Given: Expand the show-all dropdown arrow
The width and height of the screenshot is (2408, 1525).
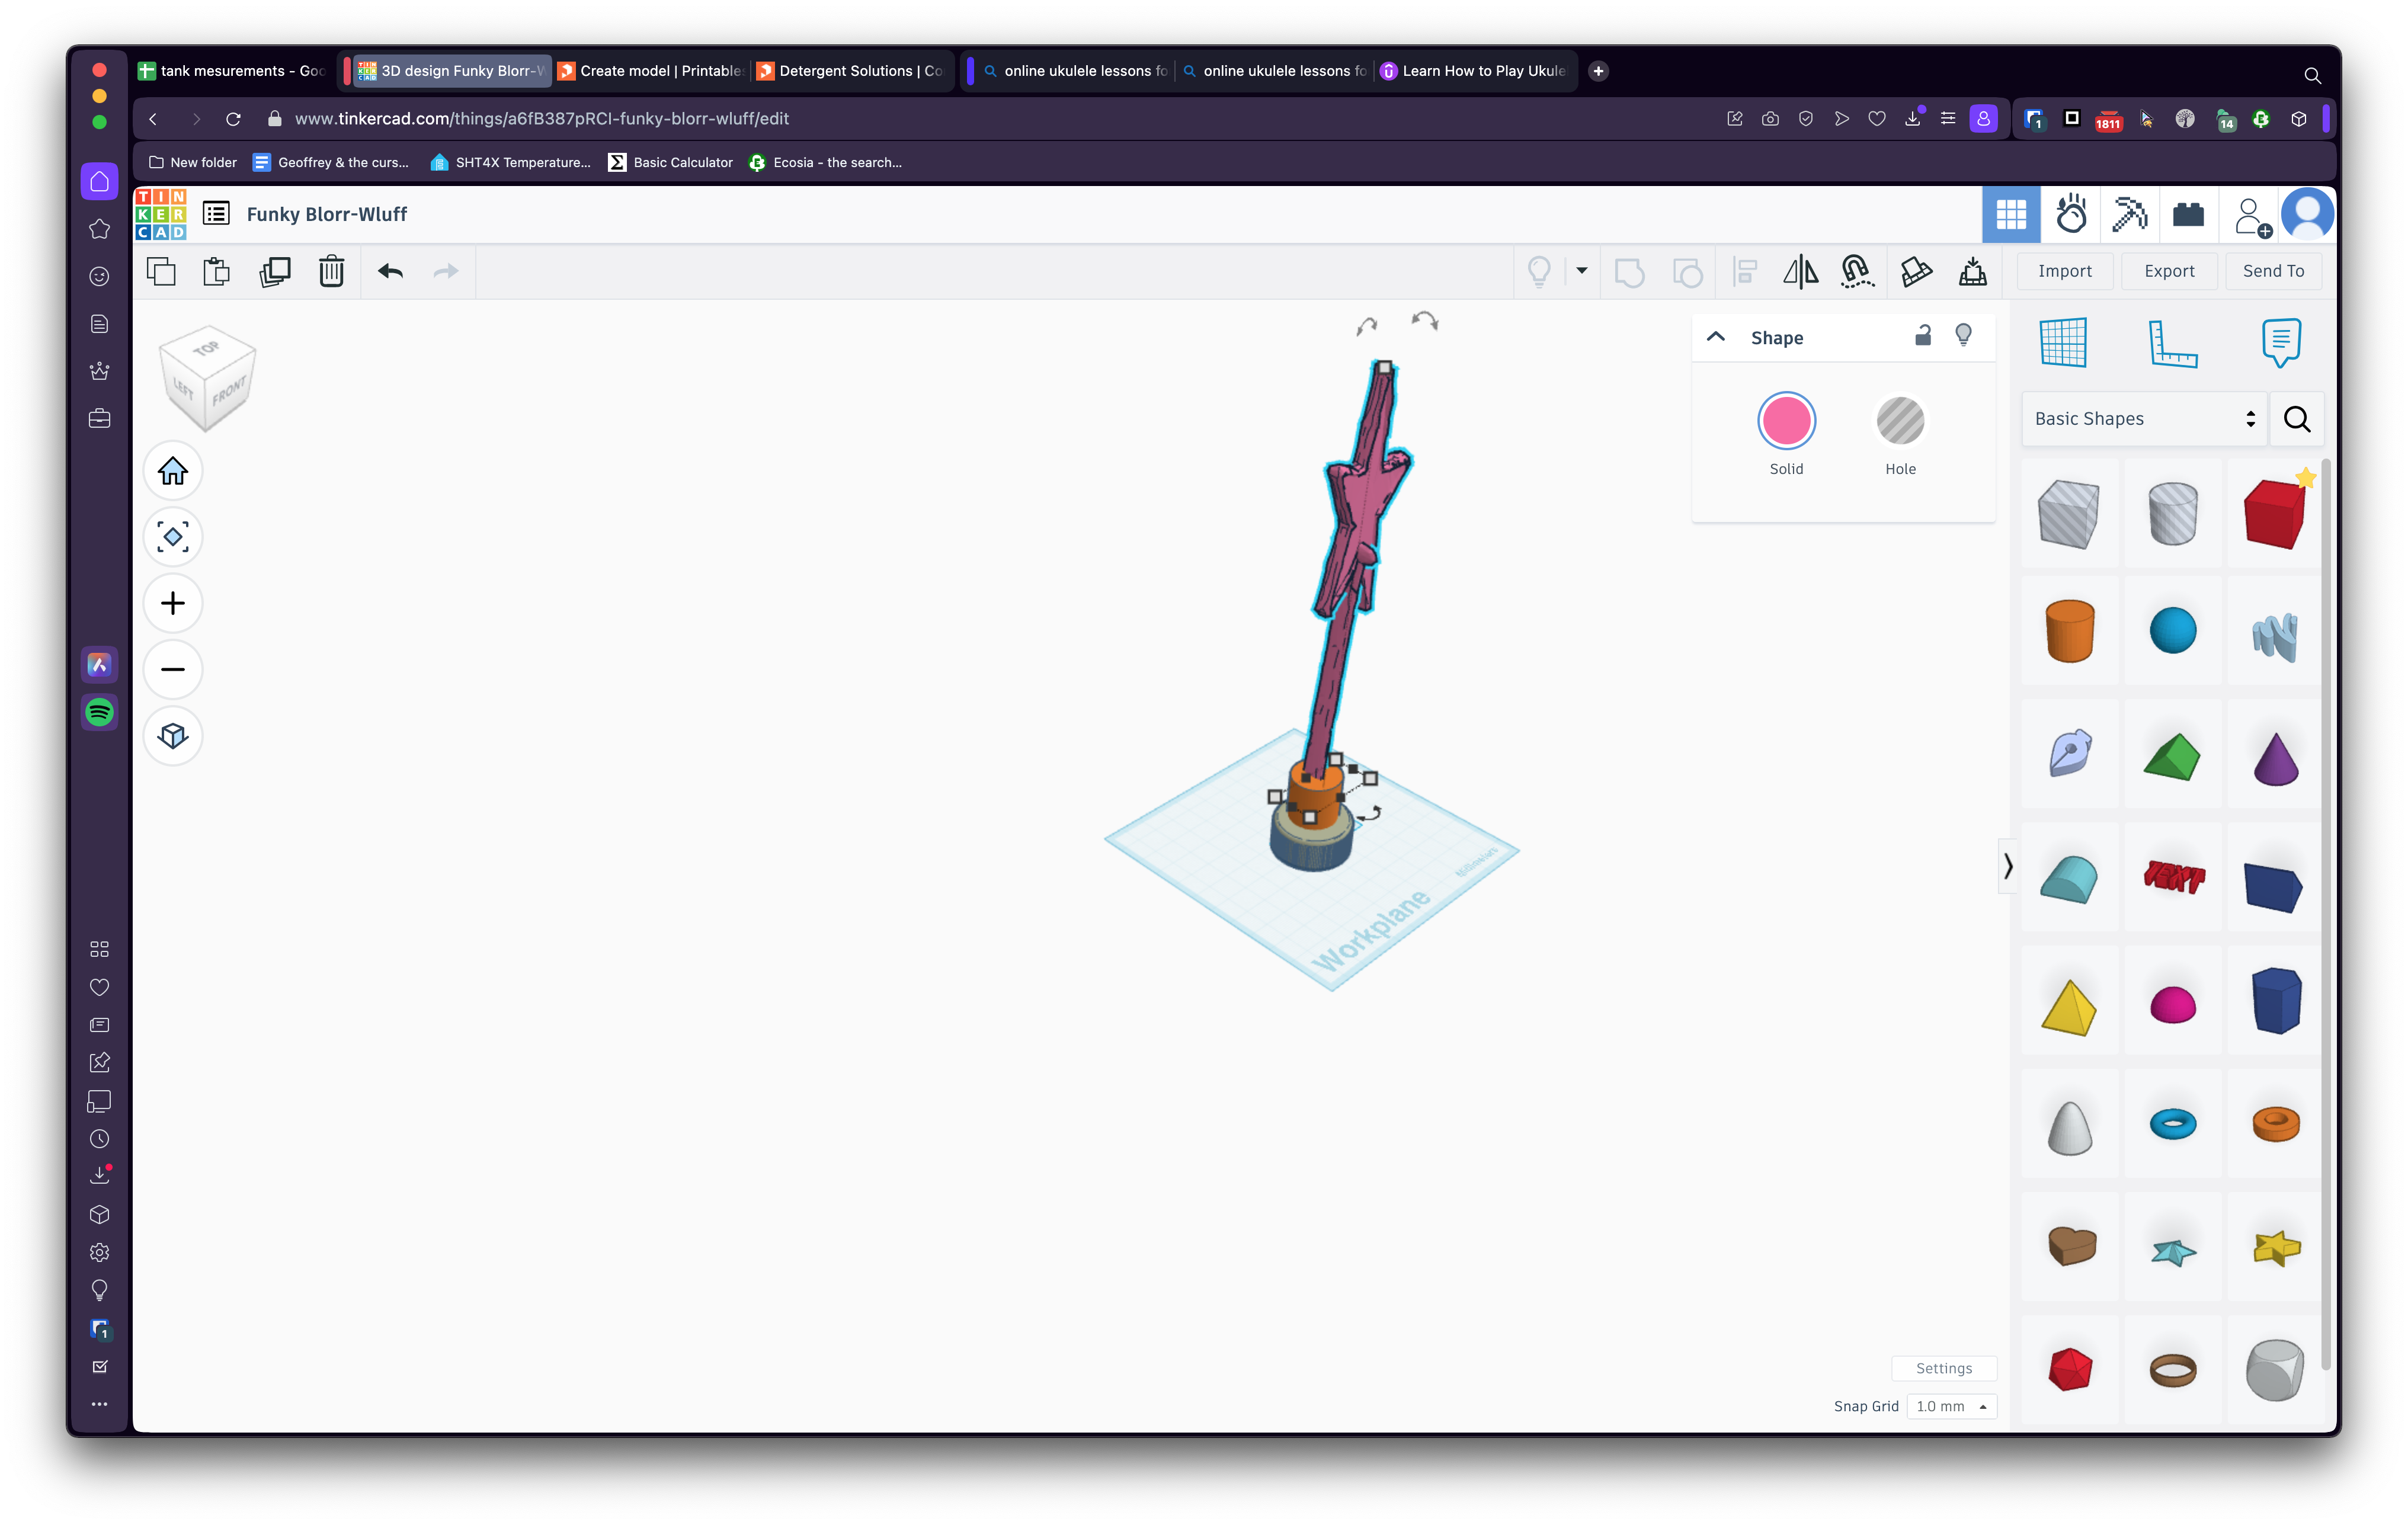Looking at the screenshot, I should coord(1582,271).
